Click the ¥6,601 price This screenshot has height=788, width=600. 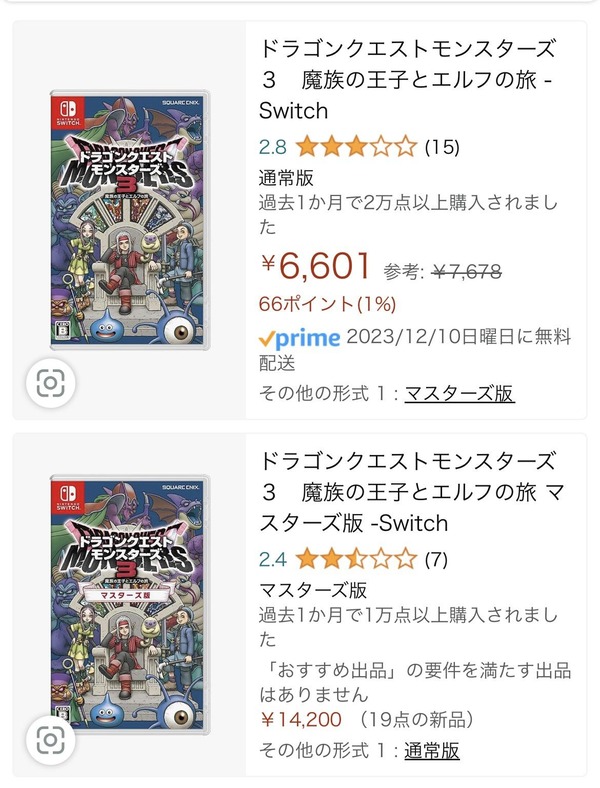point(316,266)
